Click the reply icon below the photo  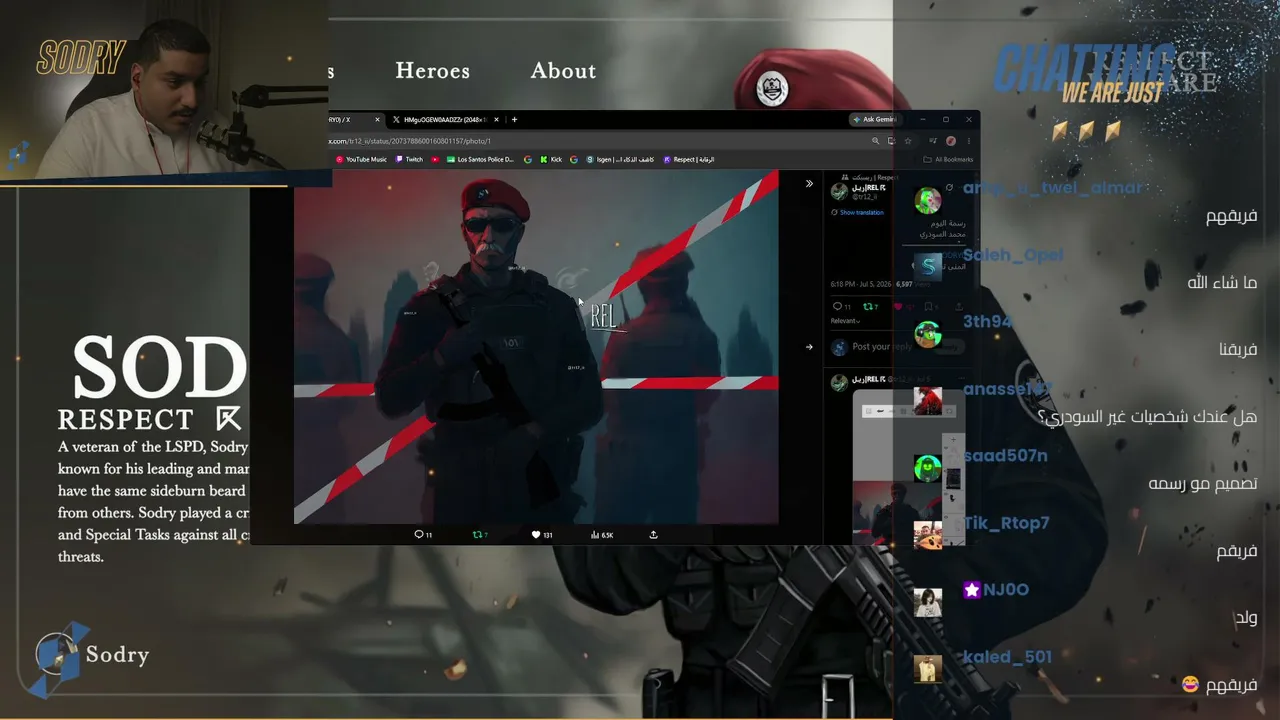pos(419,535)
